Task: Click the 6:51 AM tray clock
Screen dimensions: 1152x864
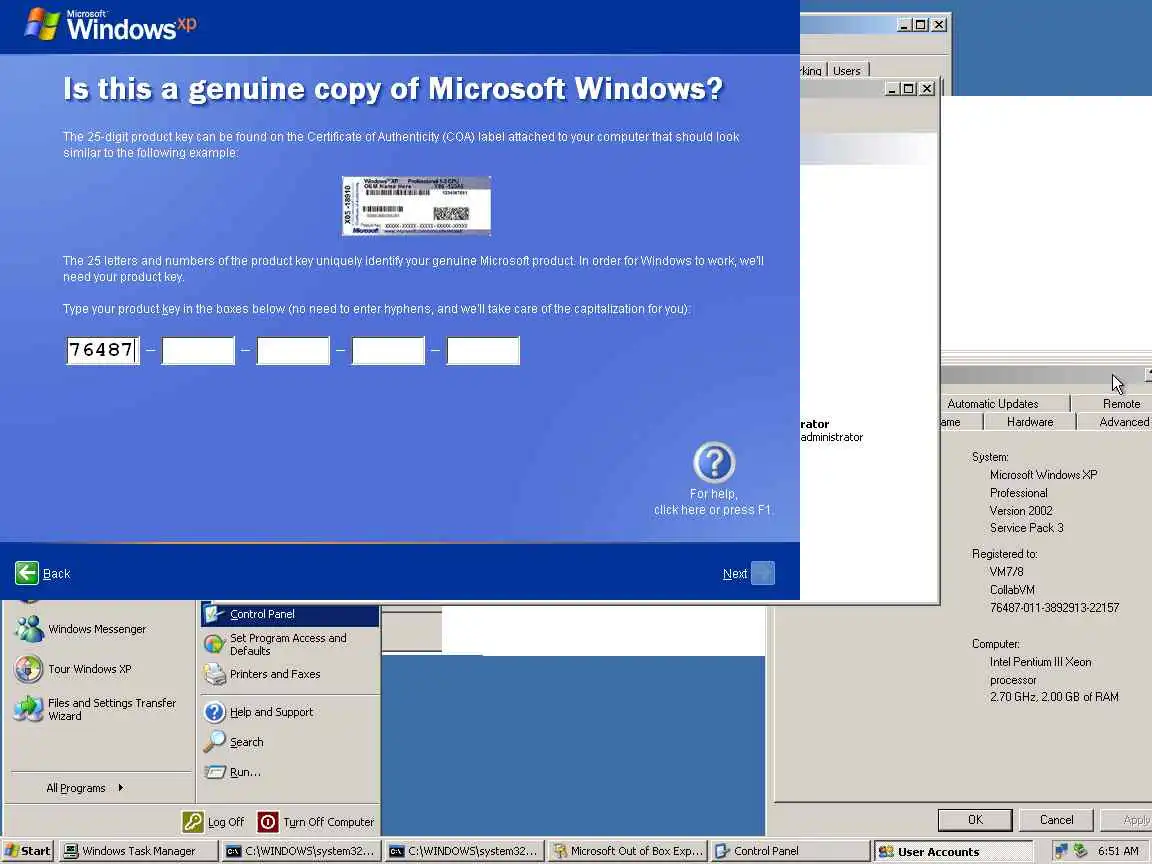Action: pyautogui.click(x=1117, y=851)
